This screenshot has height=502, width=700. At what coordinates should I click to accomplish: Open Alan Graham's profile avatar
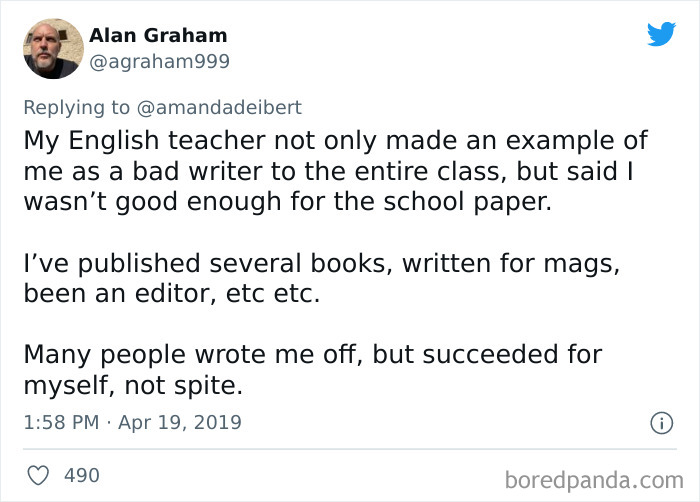tap(52, 47)
